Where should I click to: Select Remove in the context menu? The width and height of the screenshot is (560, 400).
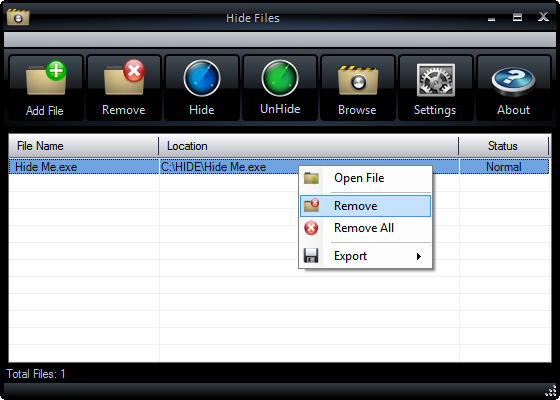(x=365, y=206)
